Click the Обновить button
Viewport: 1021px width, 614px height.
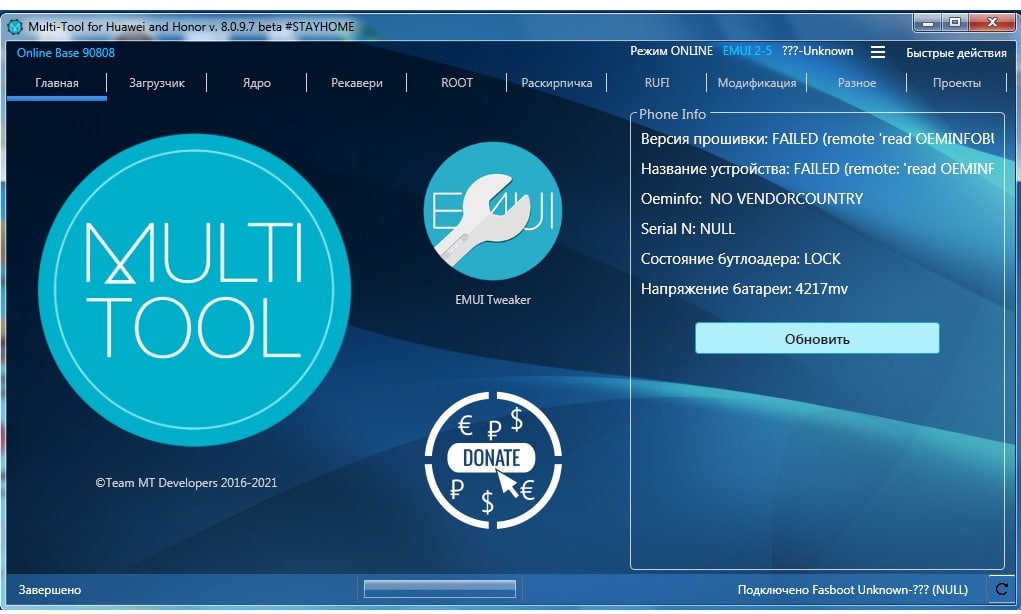coord(817,339)
